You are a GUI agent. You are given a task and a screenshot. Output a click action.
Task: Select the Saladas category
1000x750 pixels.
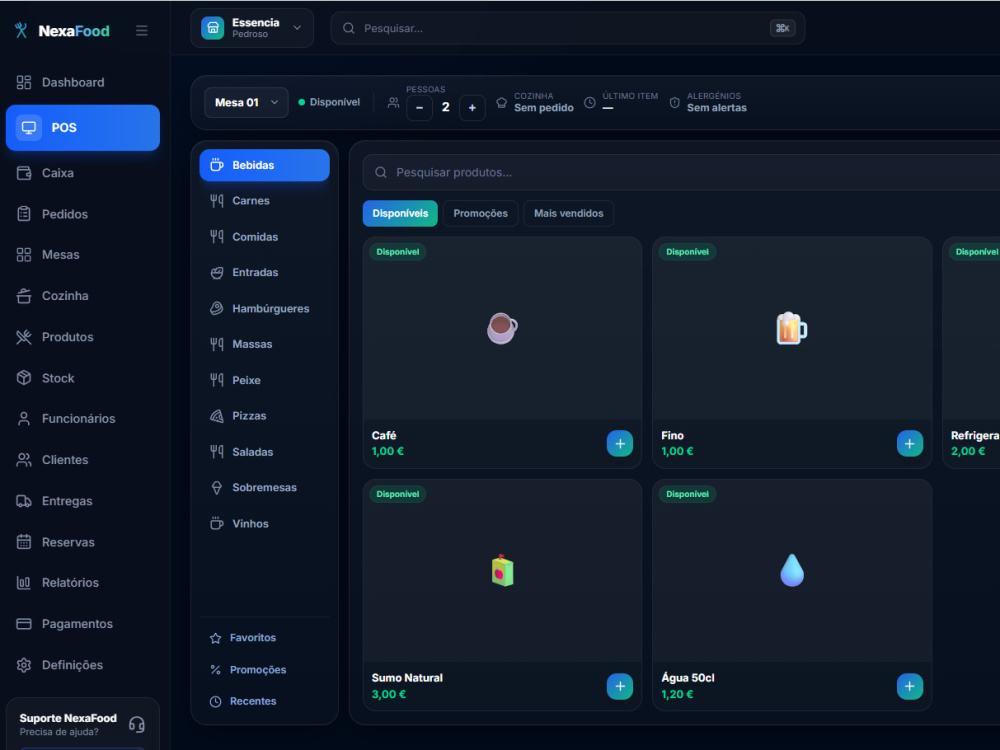[x=265, y=452]
